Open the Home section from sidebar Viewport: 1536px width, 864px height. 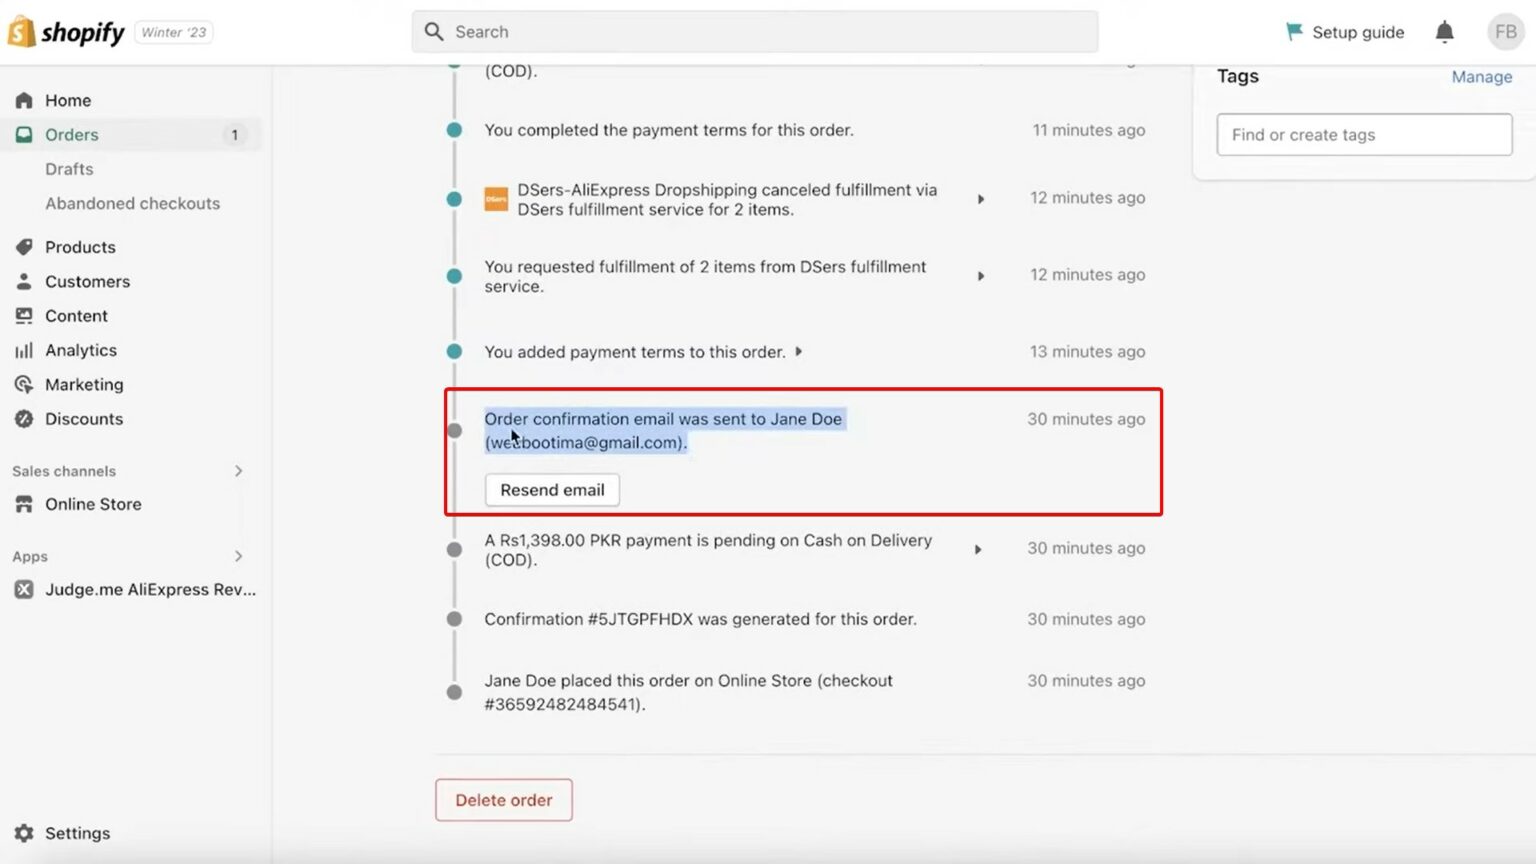pos(68,100)
